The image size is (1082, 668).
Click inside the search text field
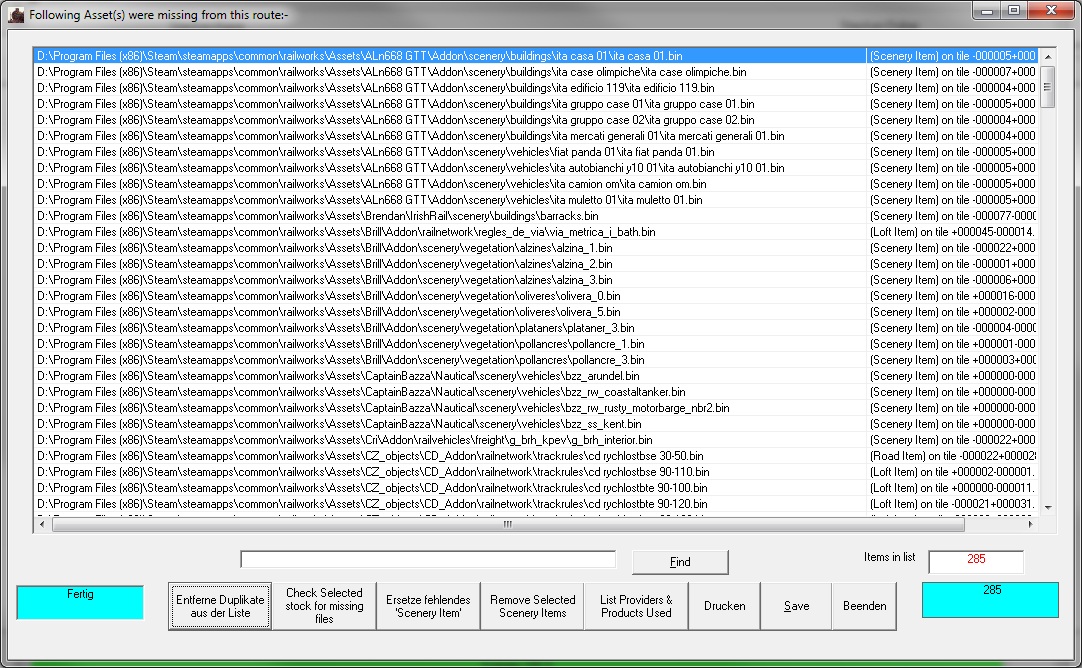[x=427, y=558]
